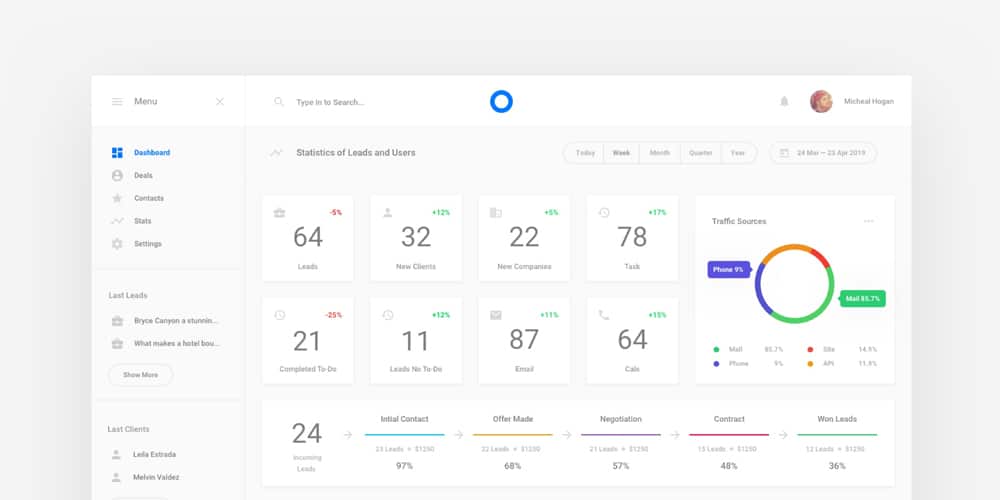The width and height of the screenshot is (1000, 500).
Task: Click the building icon on New Companies card
Action: (496, 212)
